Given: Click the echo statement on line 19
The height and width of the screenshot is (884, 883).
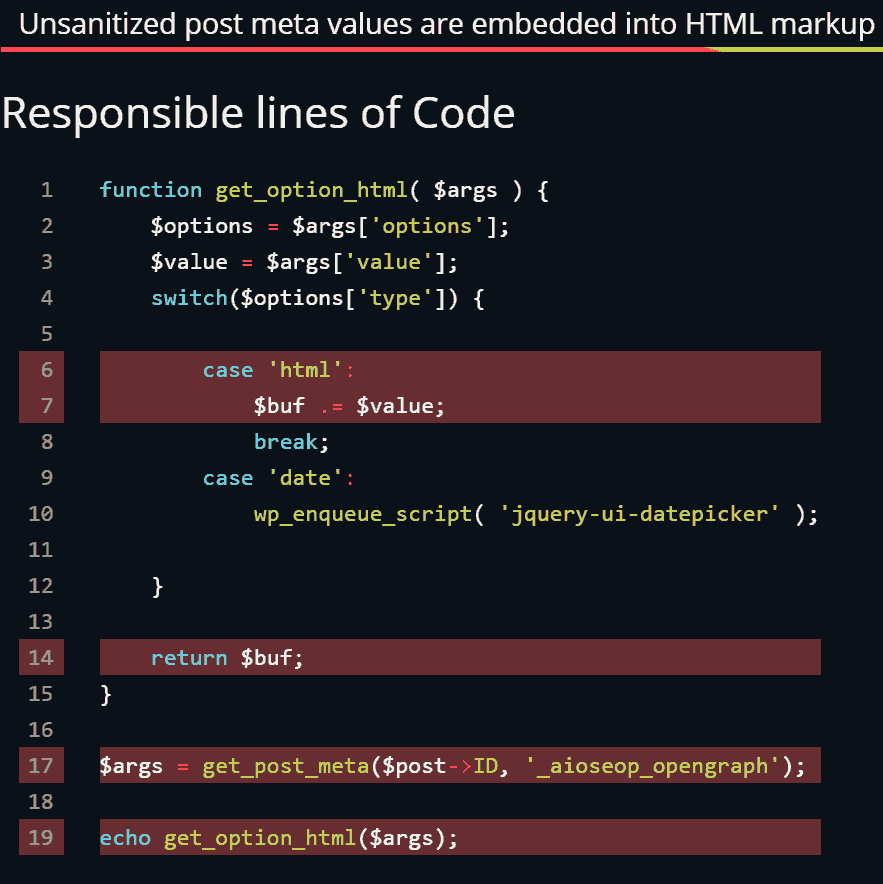Looking at the screenshot, I should [x=124, y=838].
